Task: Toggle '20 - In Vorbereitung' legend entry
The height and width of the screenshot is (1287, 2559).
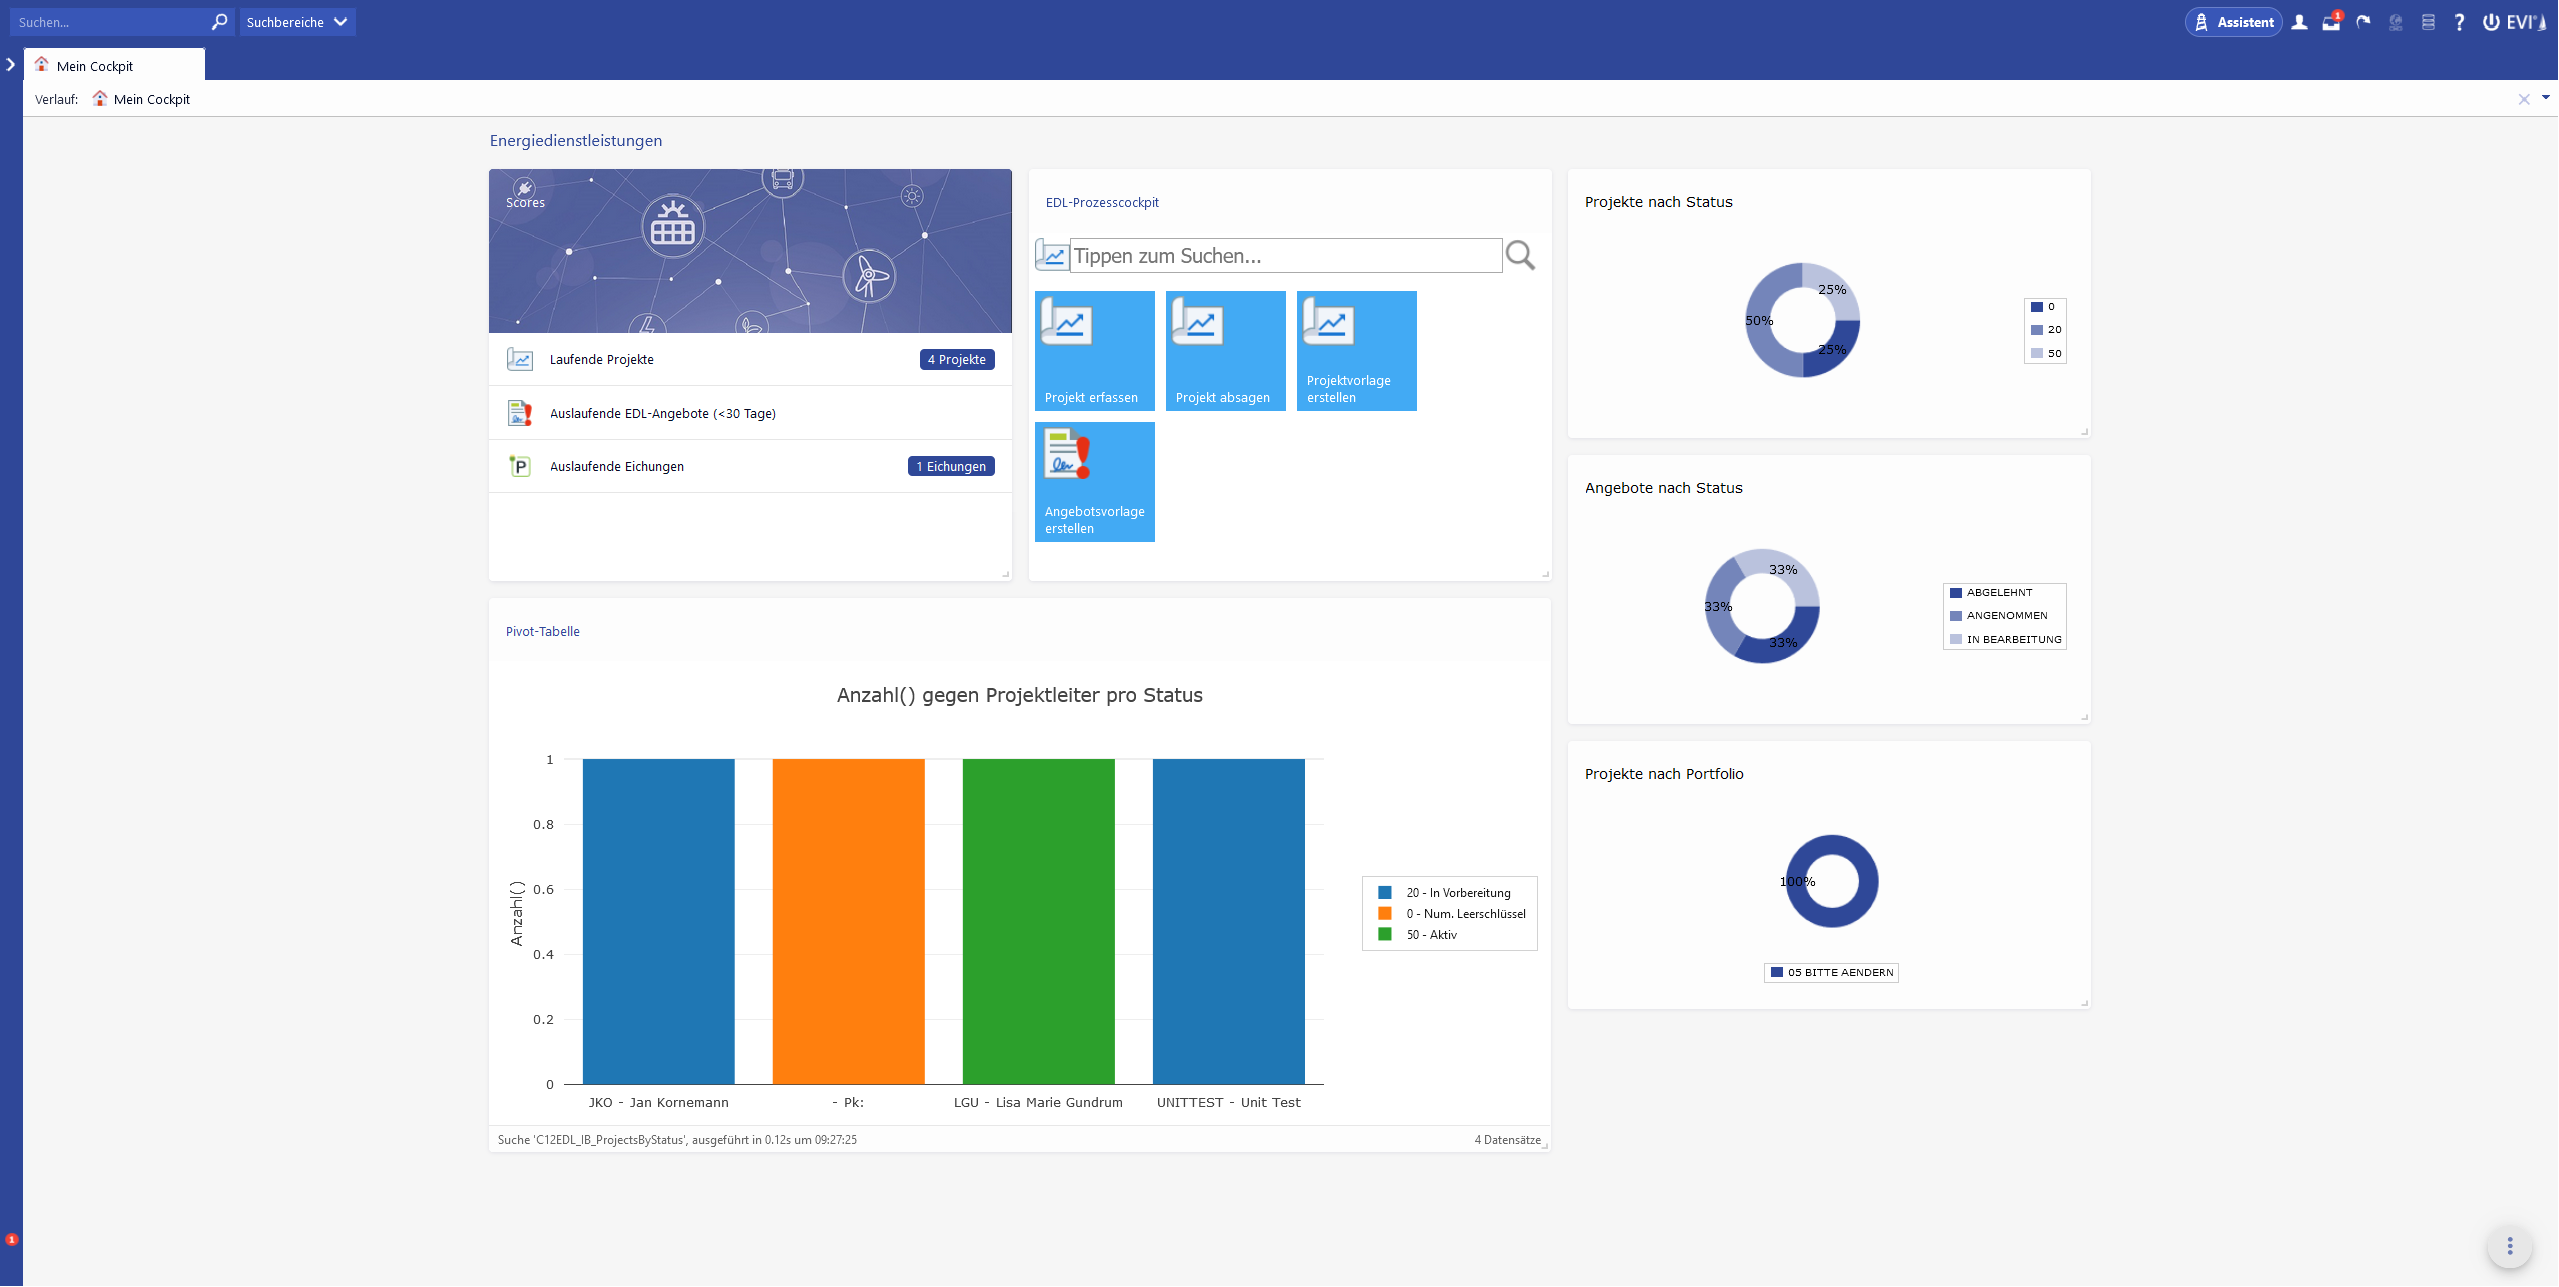Action: [x=1457, y=893]
